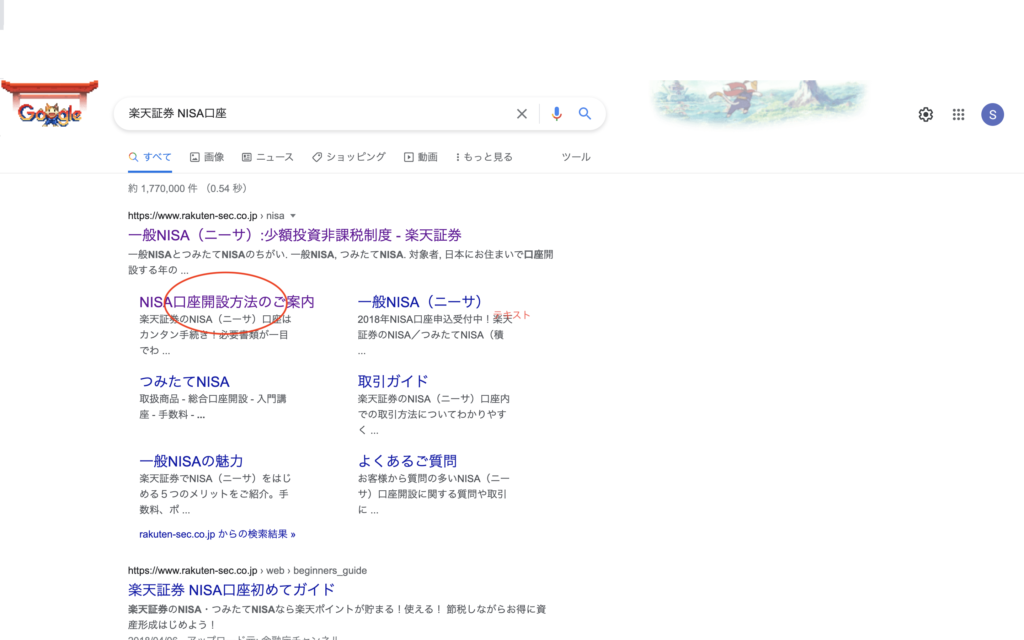
Task: Open the account profile avatar
Action: pos(992,114)
